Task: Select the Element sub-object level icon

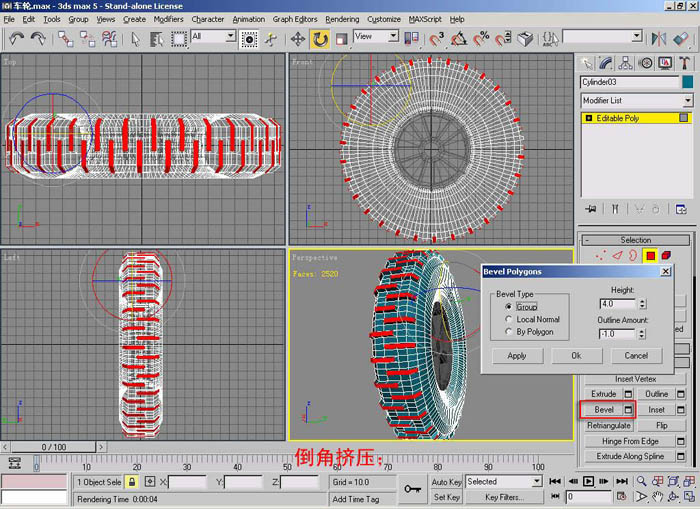Action: tap(666, 255)
